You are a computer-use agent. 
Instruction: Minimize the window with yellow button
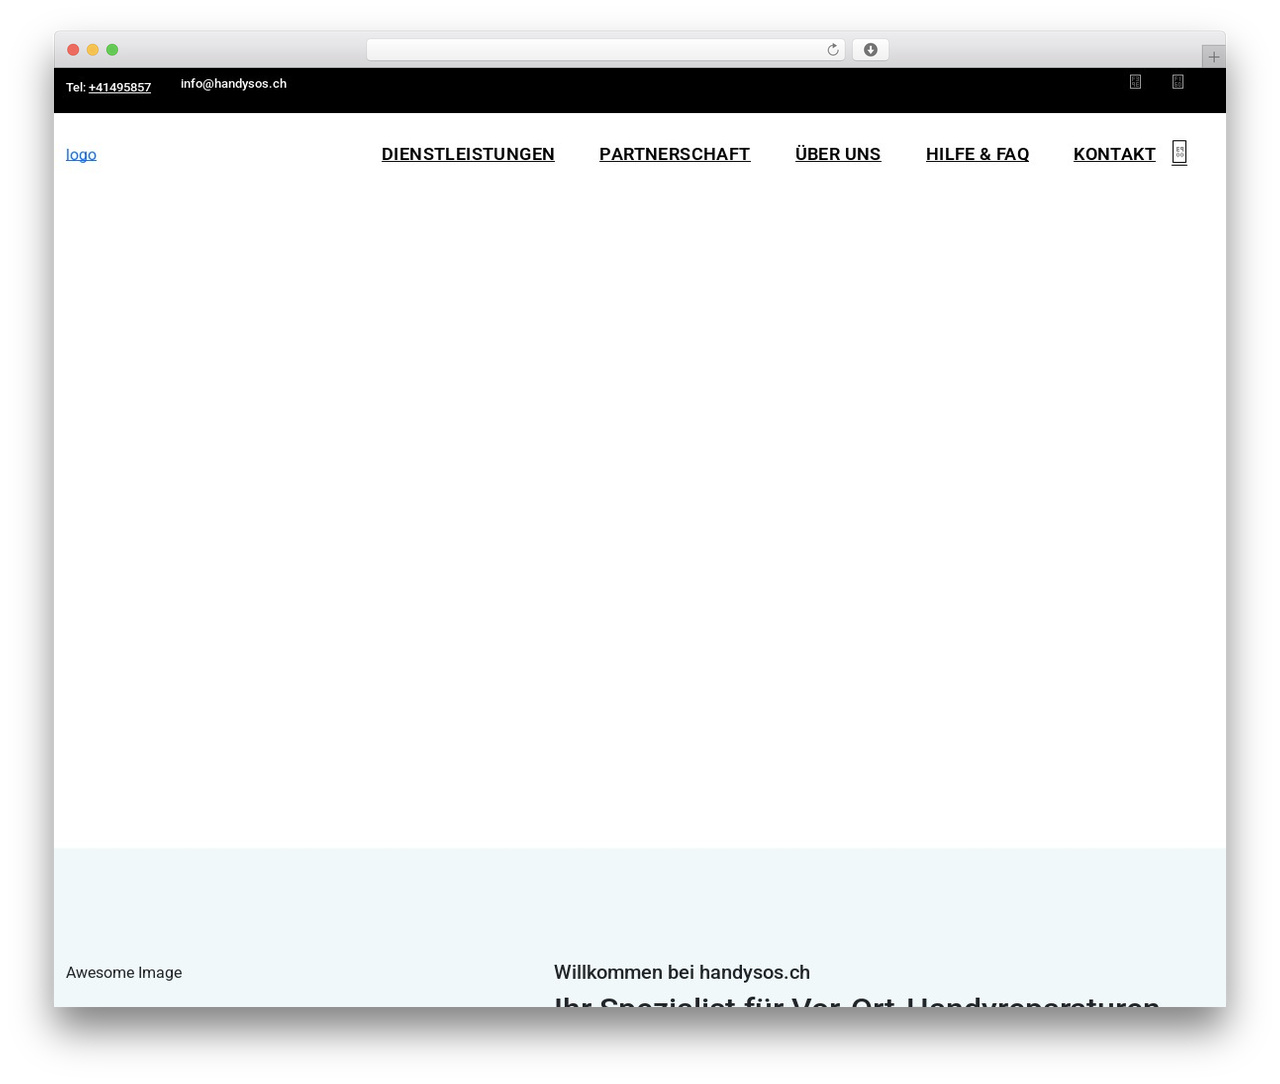click(x=93, y=50)
